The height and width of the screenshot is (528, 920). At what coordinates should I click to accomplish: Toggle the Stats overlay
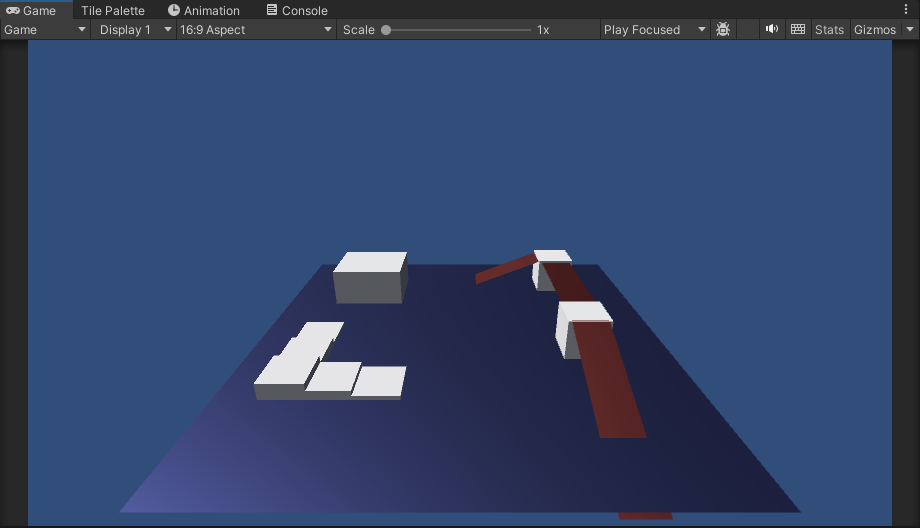tap(829, 29)
